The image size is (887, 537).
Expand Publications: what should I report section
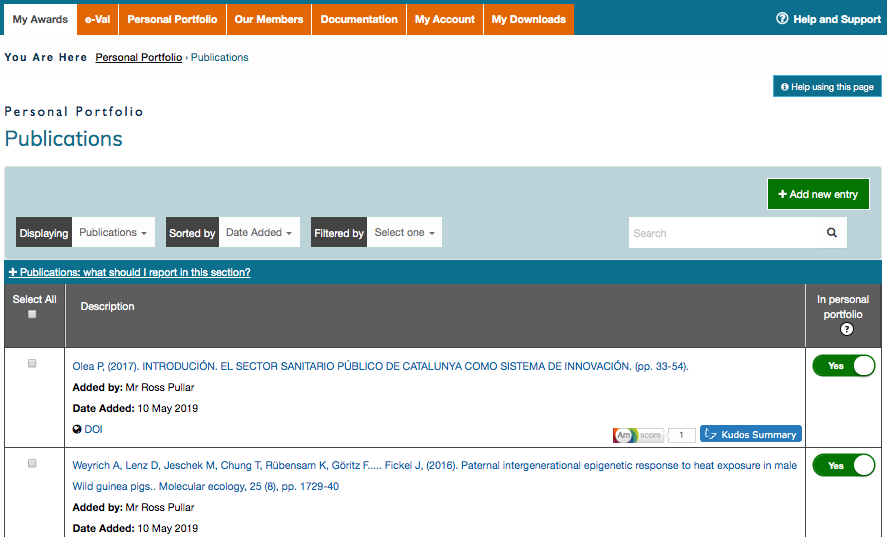129,272
